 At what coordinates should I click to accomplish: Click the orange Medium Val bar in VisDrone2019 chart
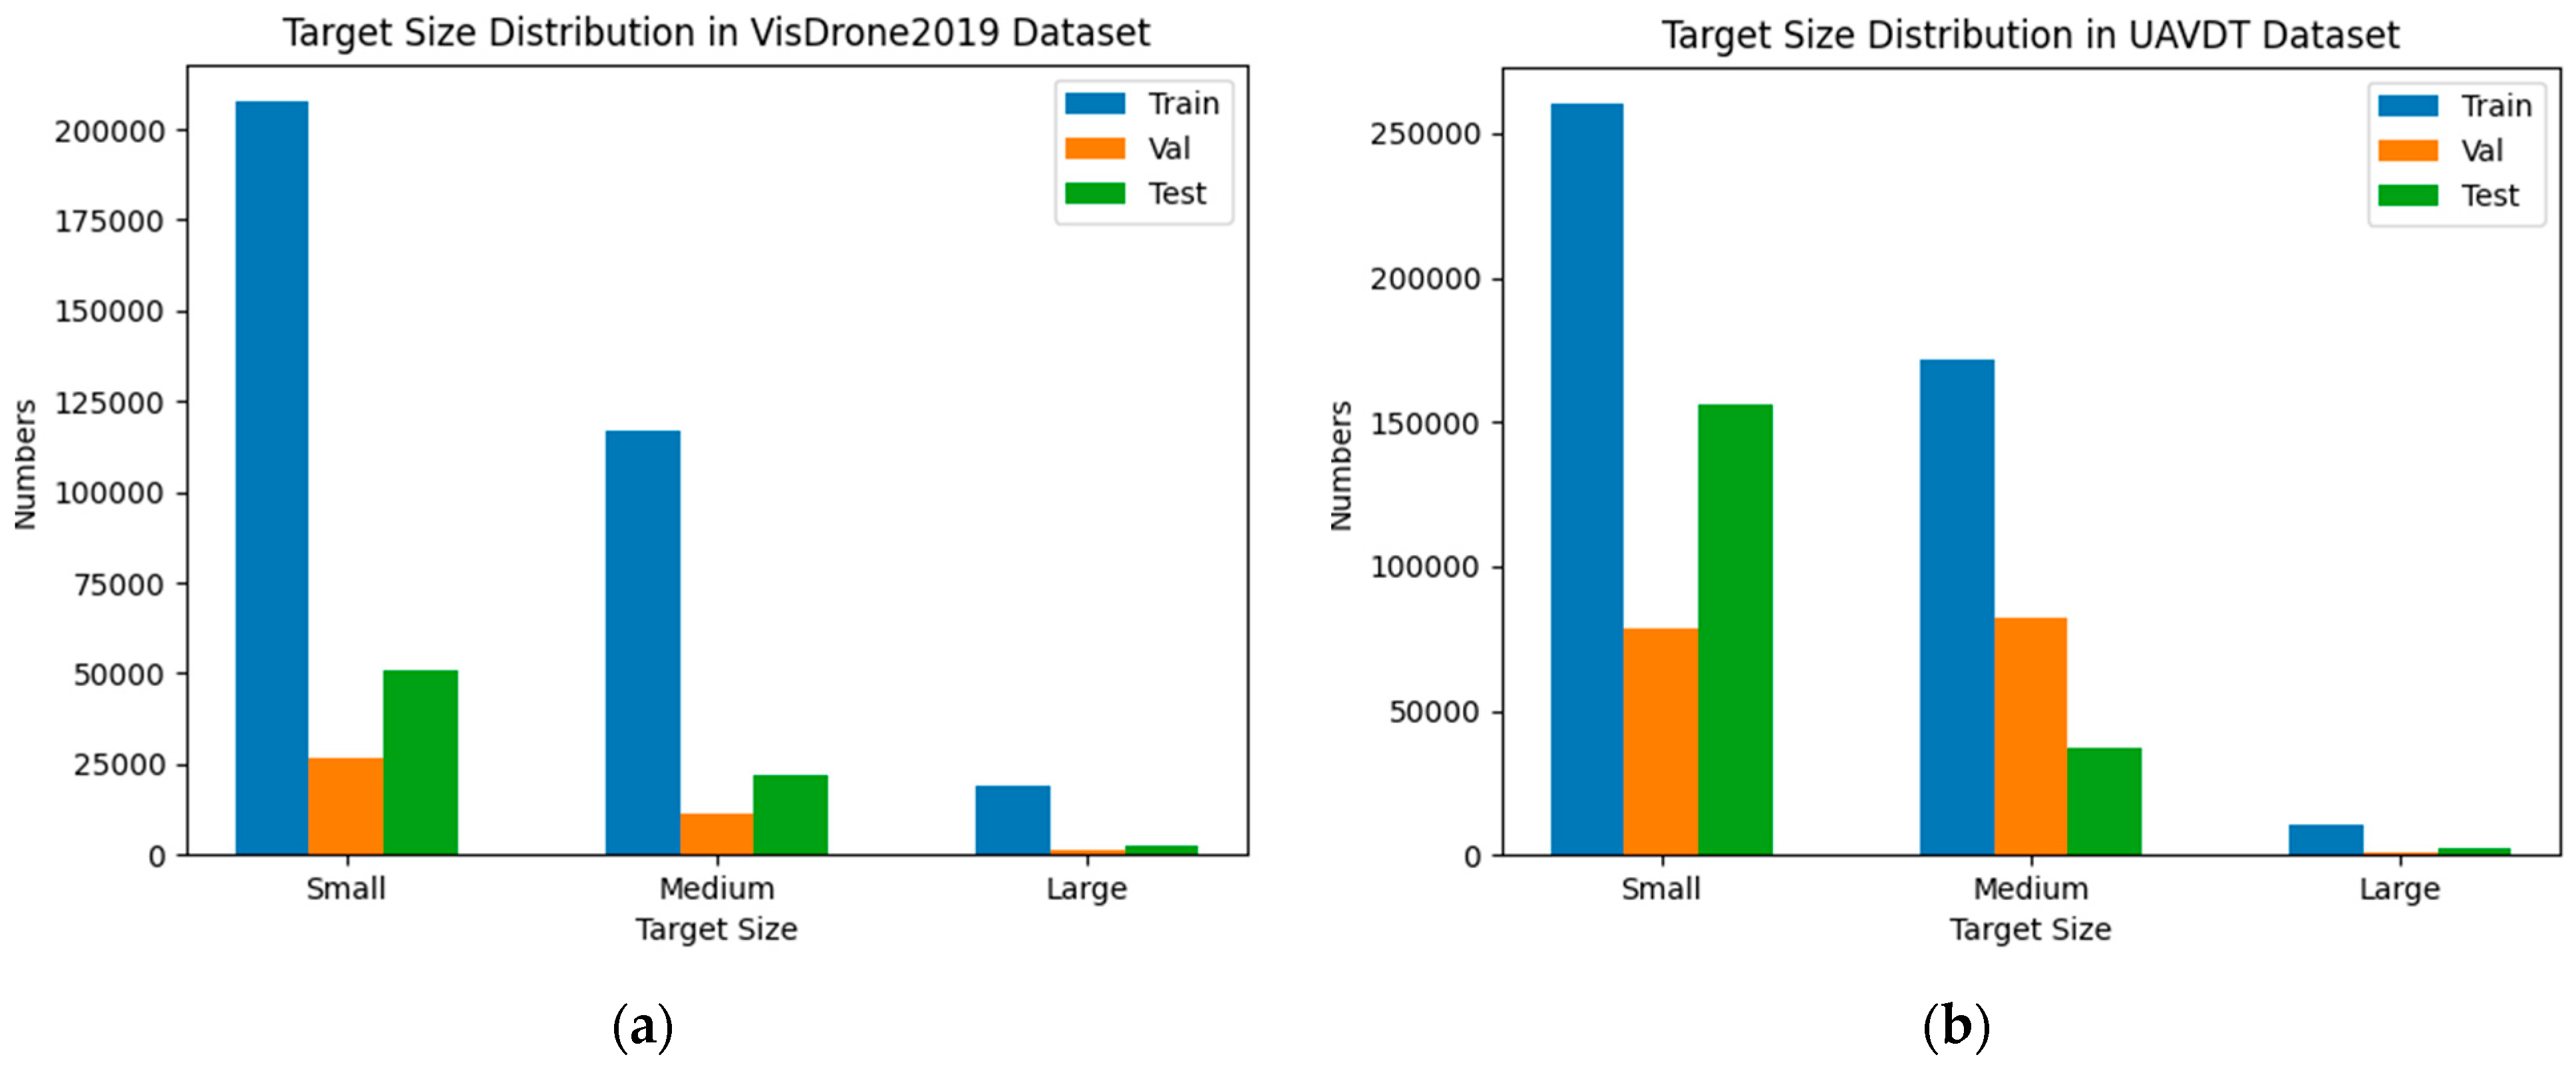pos(717,834)
